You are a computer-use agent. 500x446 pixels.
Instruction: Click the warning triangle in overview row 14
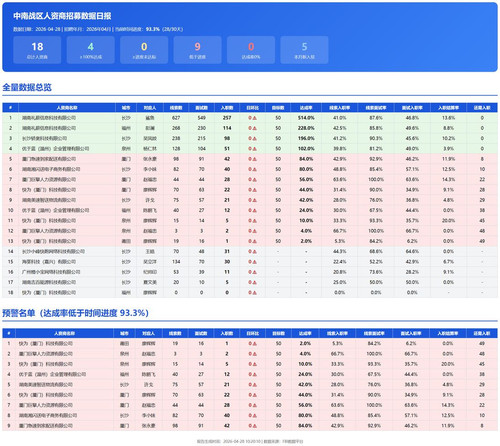[x=255, y=252]
